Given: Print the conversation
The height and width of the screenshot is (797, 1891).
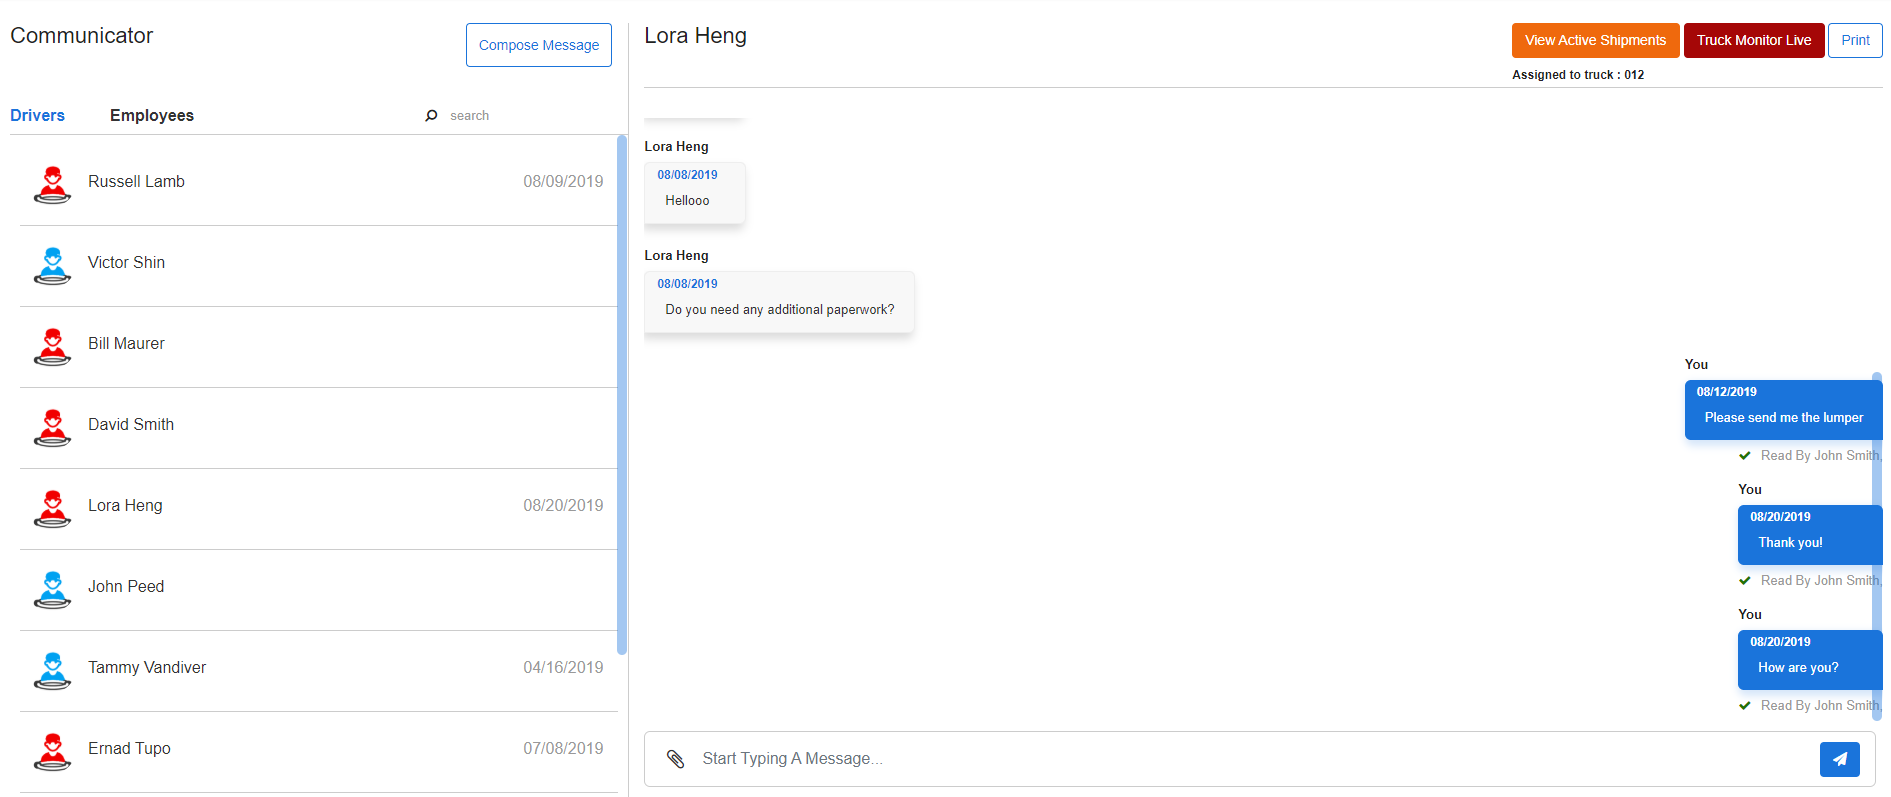Looking at the screenshot, I should [x=1855, y=40].
